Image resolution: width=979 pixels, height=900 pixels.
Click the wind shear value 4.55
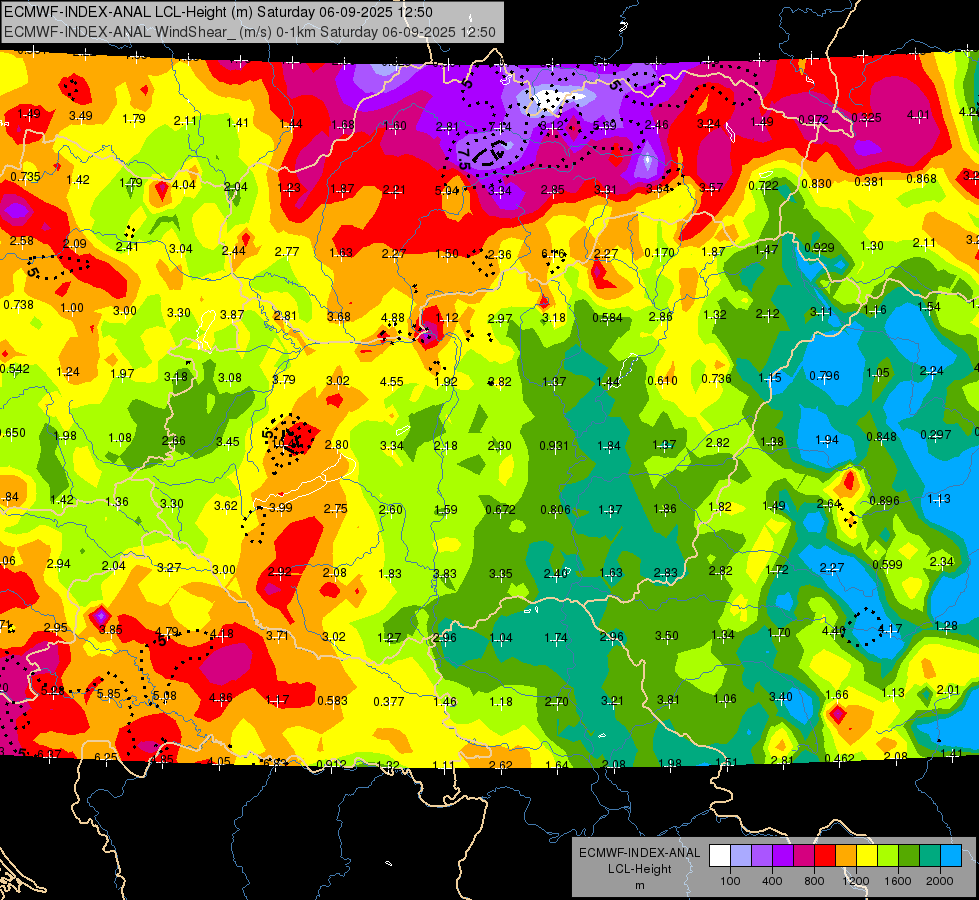click(391, 382)
